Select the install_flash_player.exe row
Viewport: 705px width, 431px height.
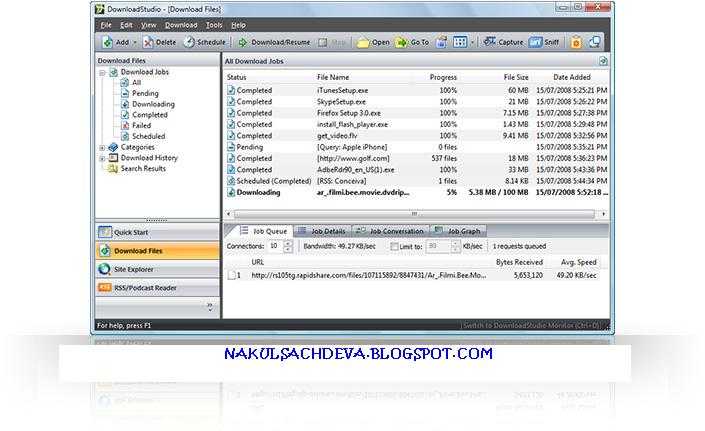[x=417, y=124]
